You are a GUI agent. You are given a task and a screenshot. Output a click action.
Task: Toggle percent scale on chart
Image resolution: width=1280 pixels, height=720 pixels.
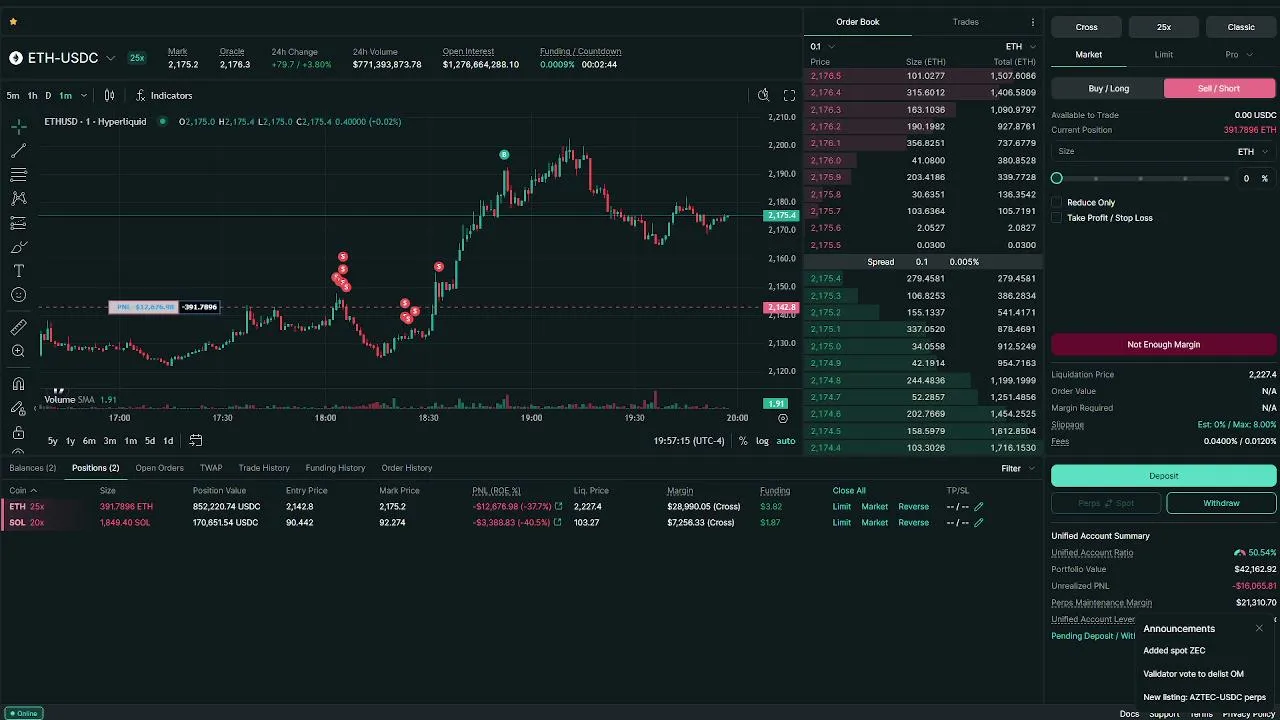743,441
